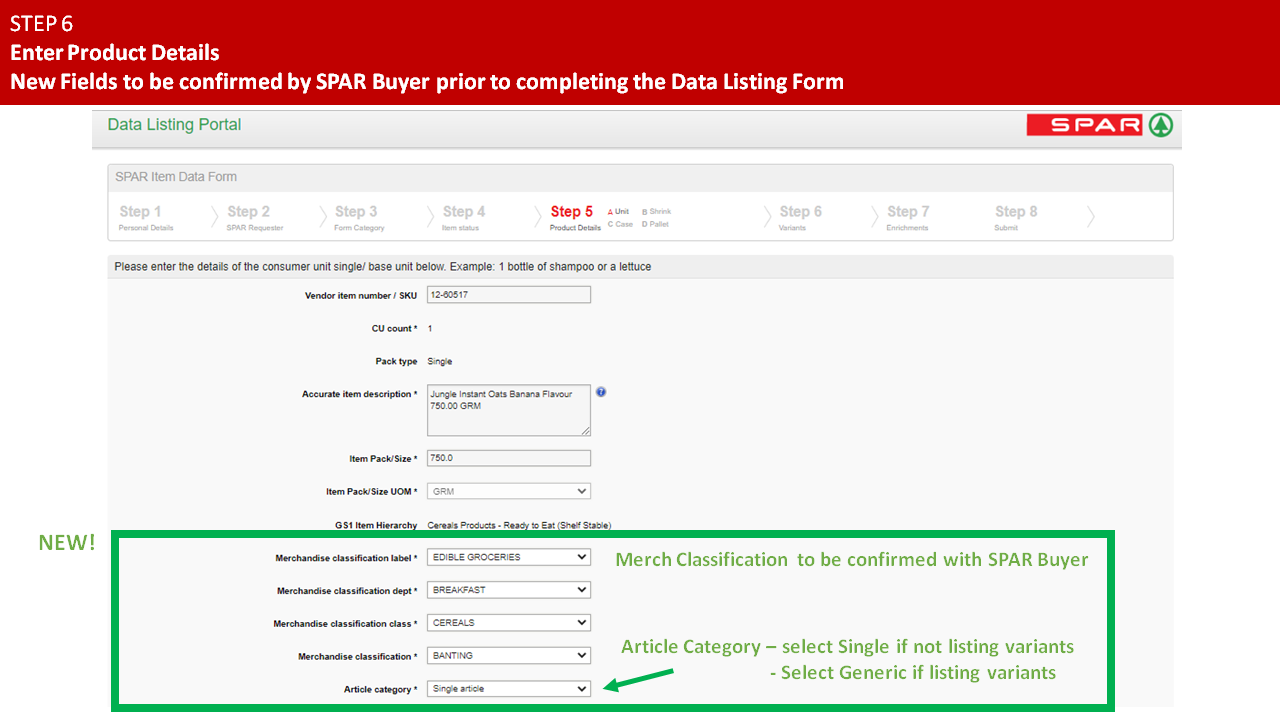The width and height of the screenshot is (1280, 720).
Task: Choose the D Pallet sub-step
Action: pyautogui.click(x=655, y=224)
